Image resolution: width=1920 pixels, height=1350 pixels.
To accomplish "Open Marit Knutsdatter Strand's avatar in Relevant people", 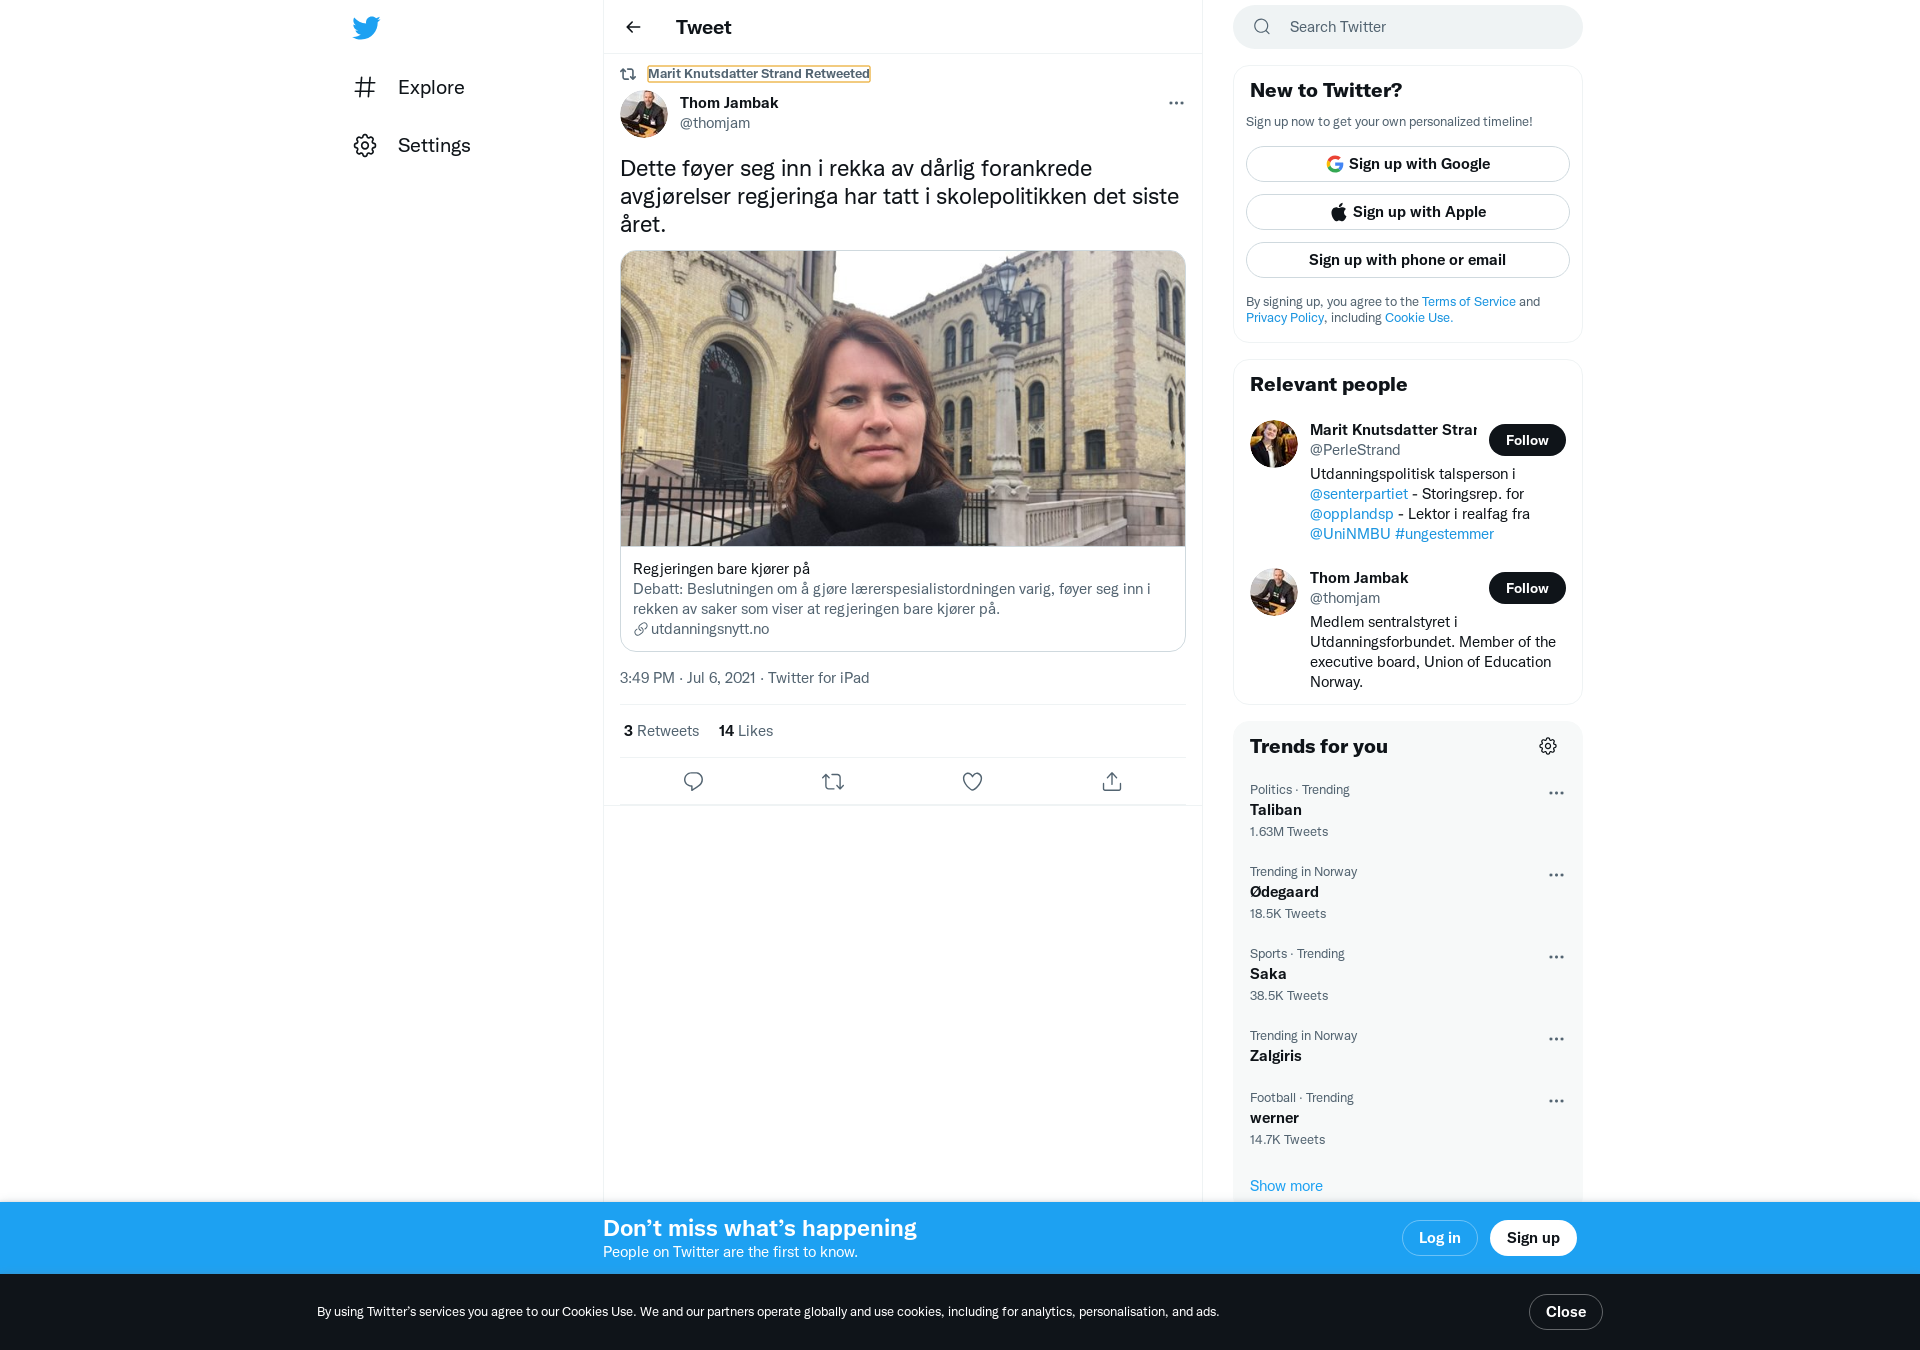I will (x=1274, y=444).
